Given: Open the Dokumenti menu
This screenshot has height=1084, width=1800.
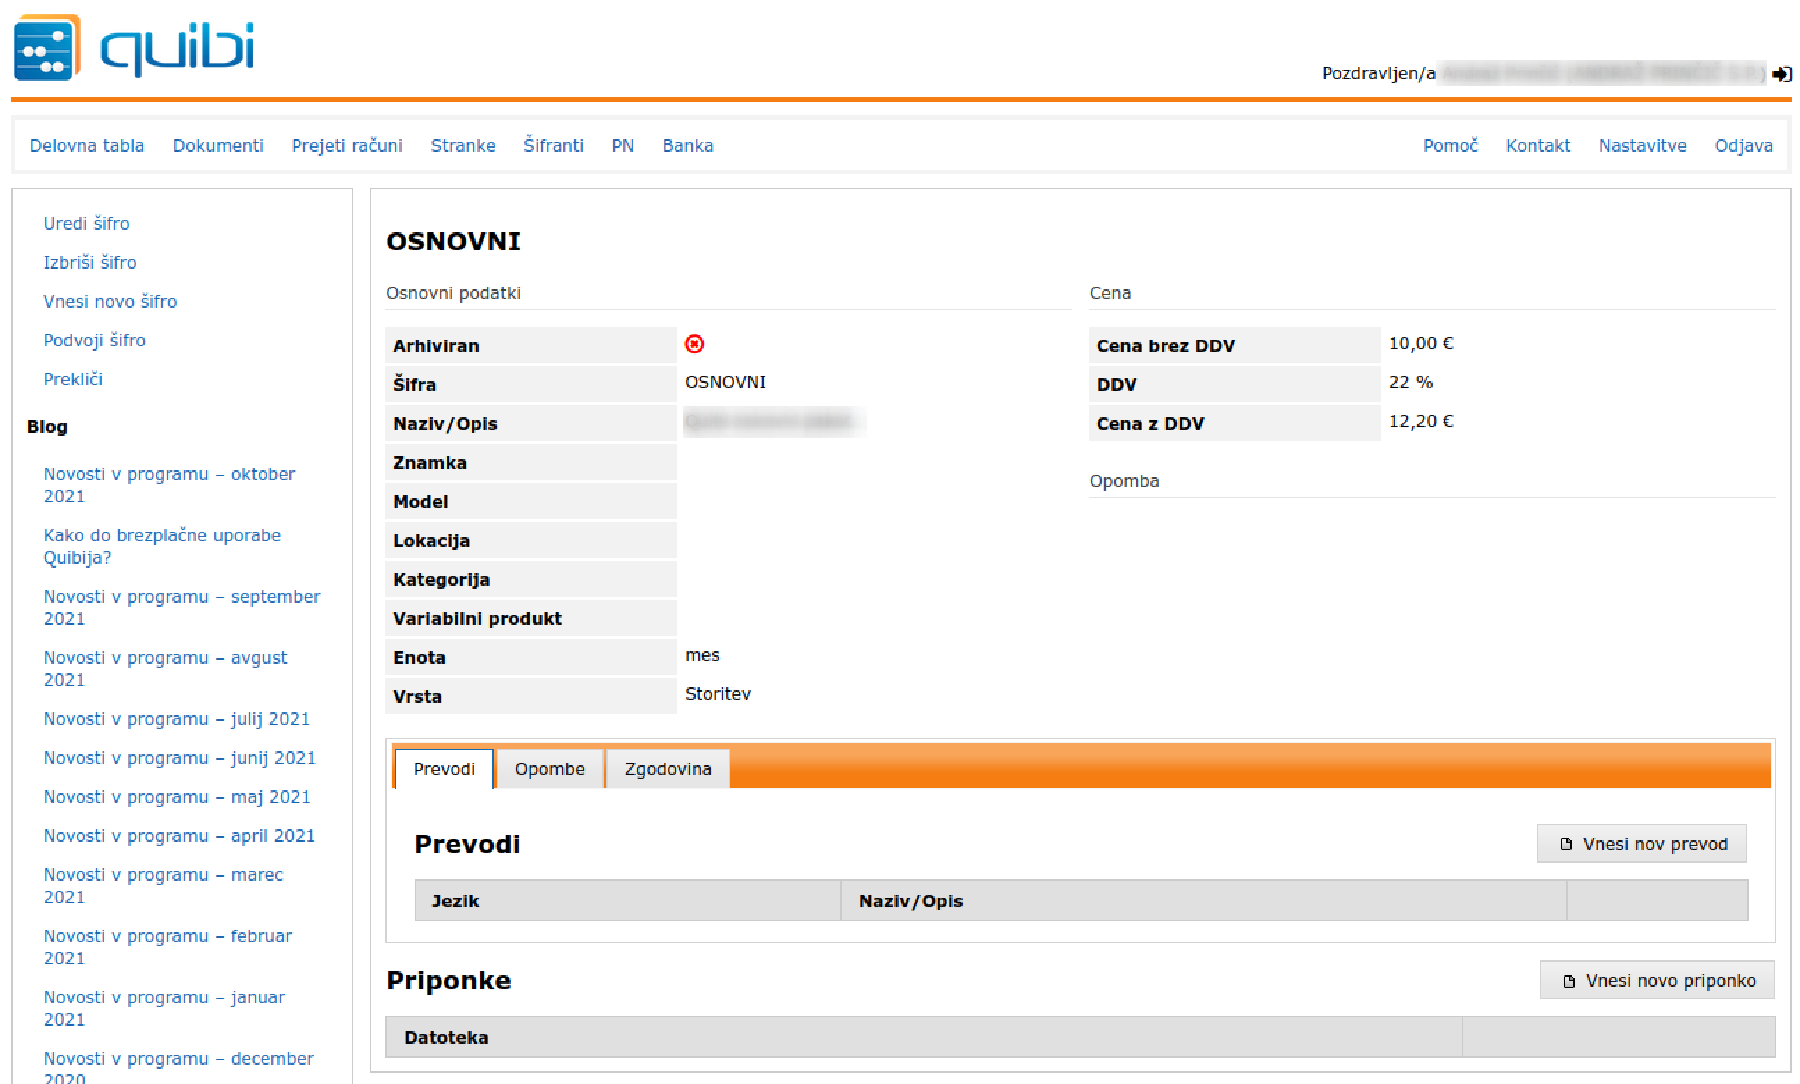Looking at the screenshot, I should pyautogui.click(x=218, y=146).
